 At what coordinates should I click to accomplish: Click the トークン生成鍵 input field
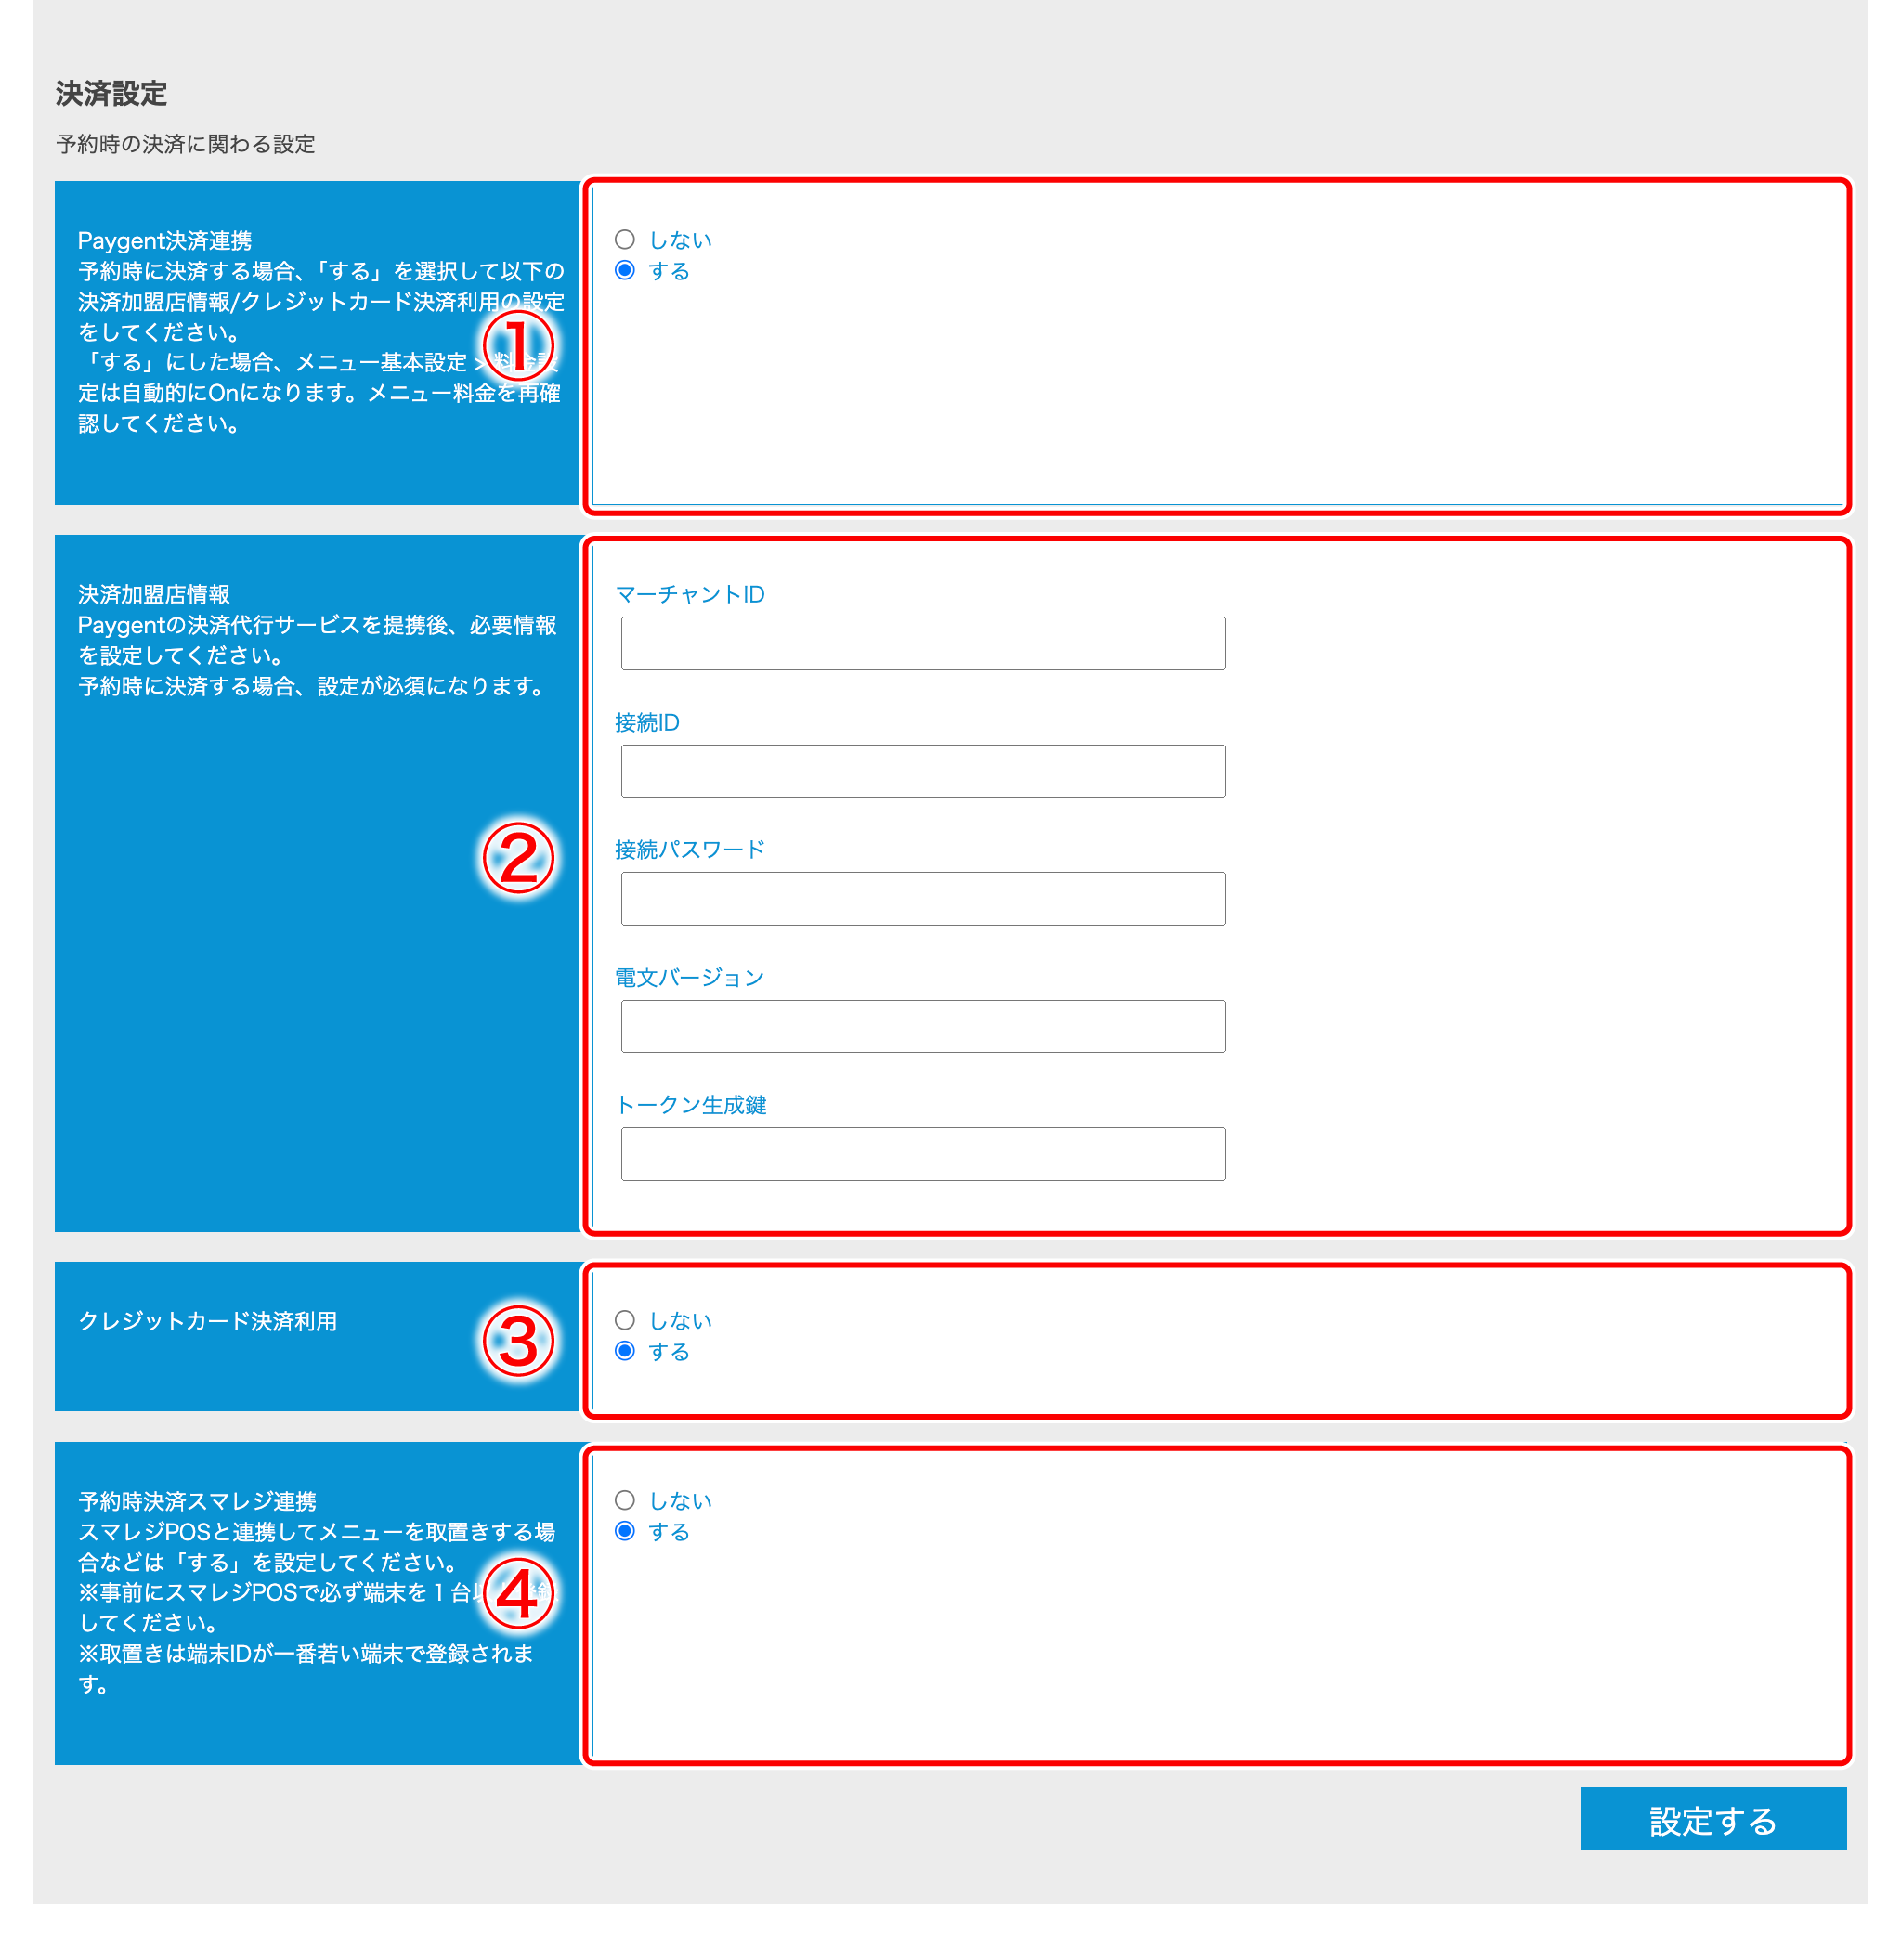(922, 1153)
